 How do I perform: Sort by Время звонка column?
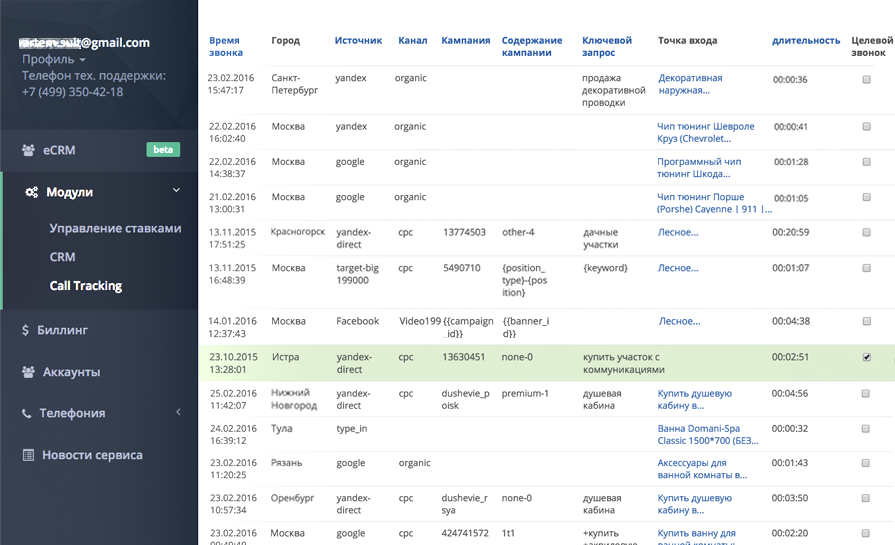[225, 46]
